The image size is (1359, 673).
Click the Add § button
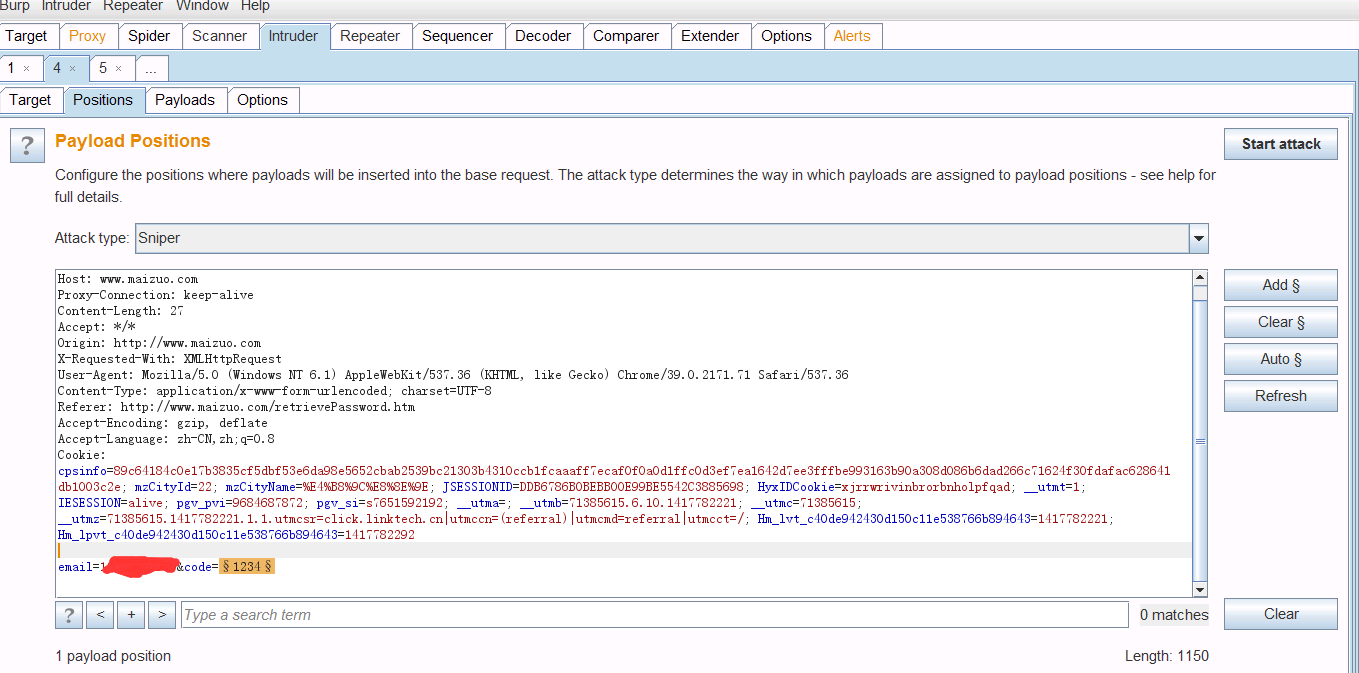coord(1281,285)
